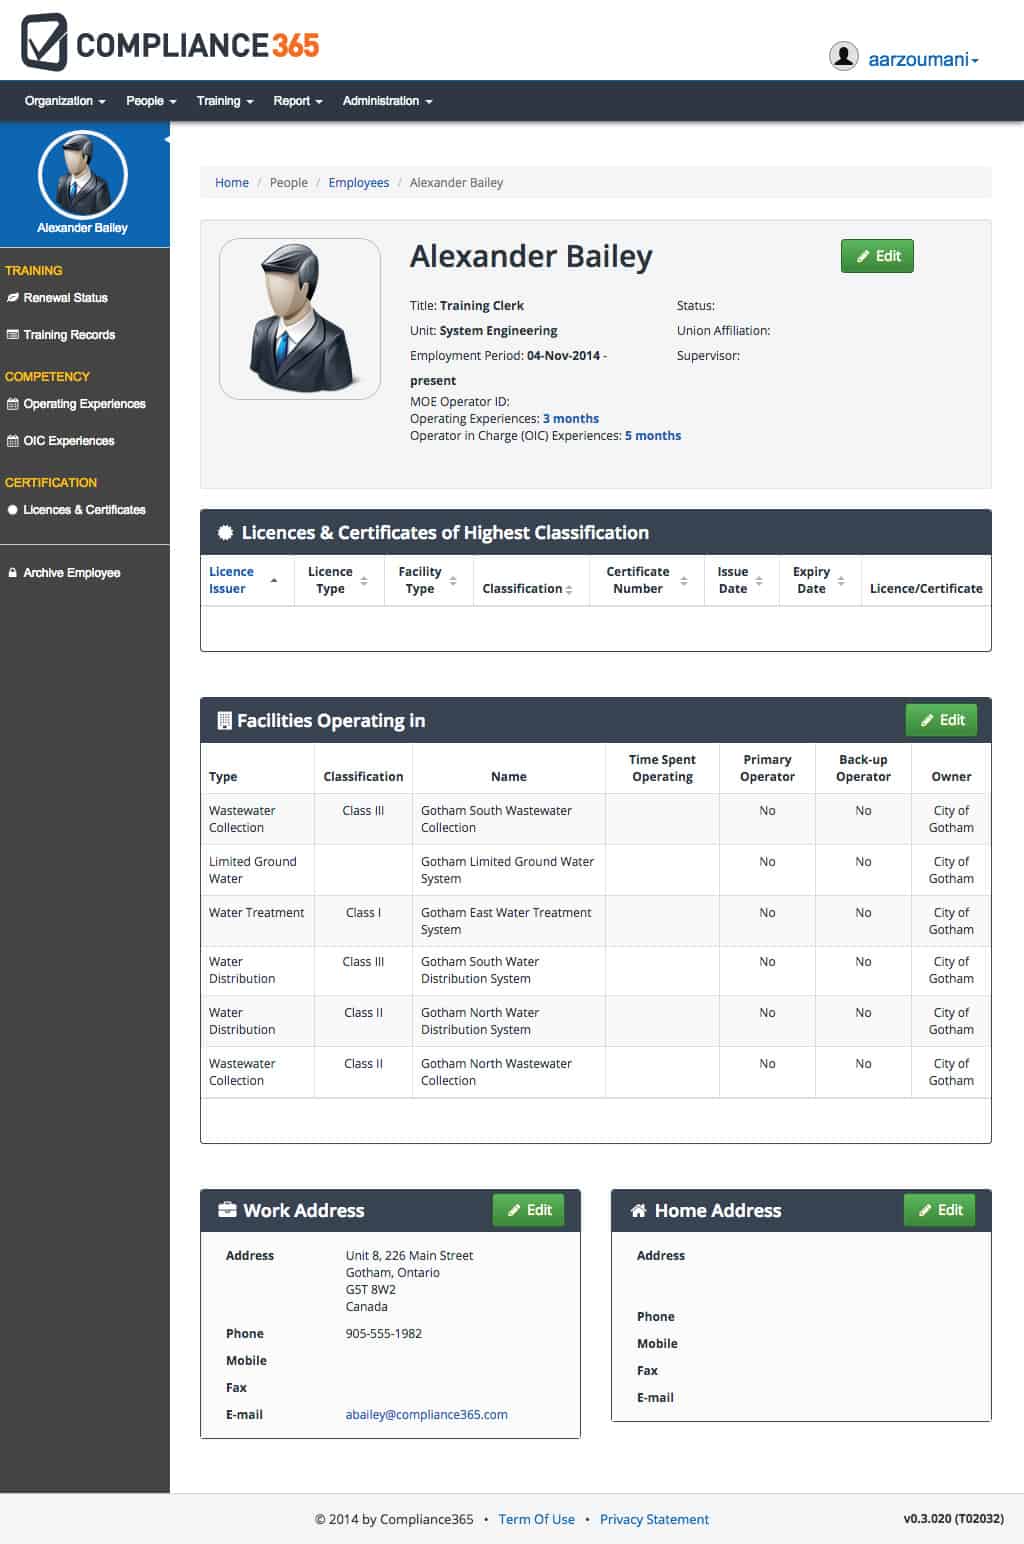Open the Report menu in the navbar
The width and height of the screenshot is (1024, 1544).
click(297, 101)
